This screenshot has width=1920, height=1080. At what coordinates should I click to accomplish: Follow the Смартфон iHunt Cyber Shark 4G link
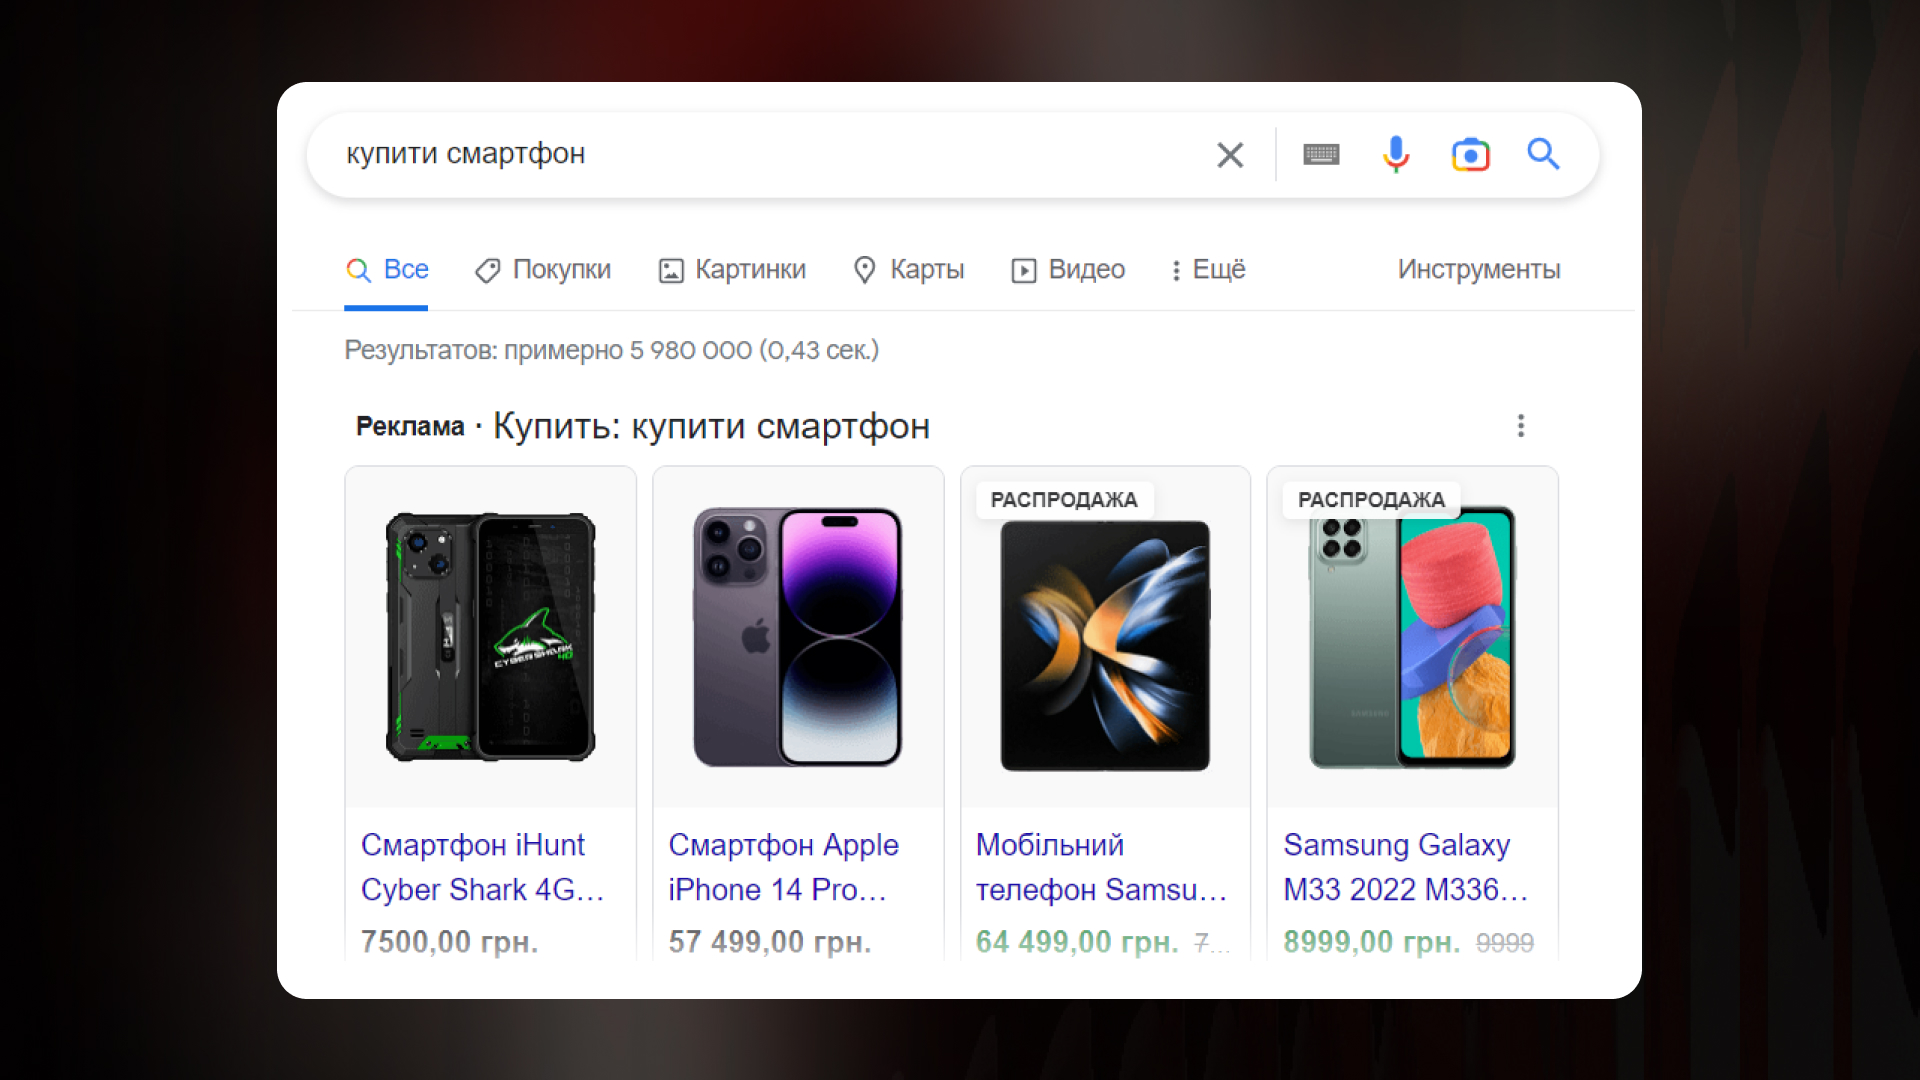(483, 867)
